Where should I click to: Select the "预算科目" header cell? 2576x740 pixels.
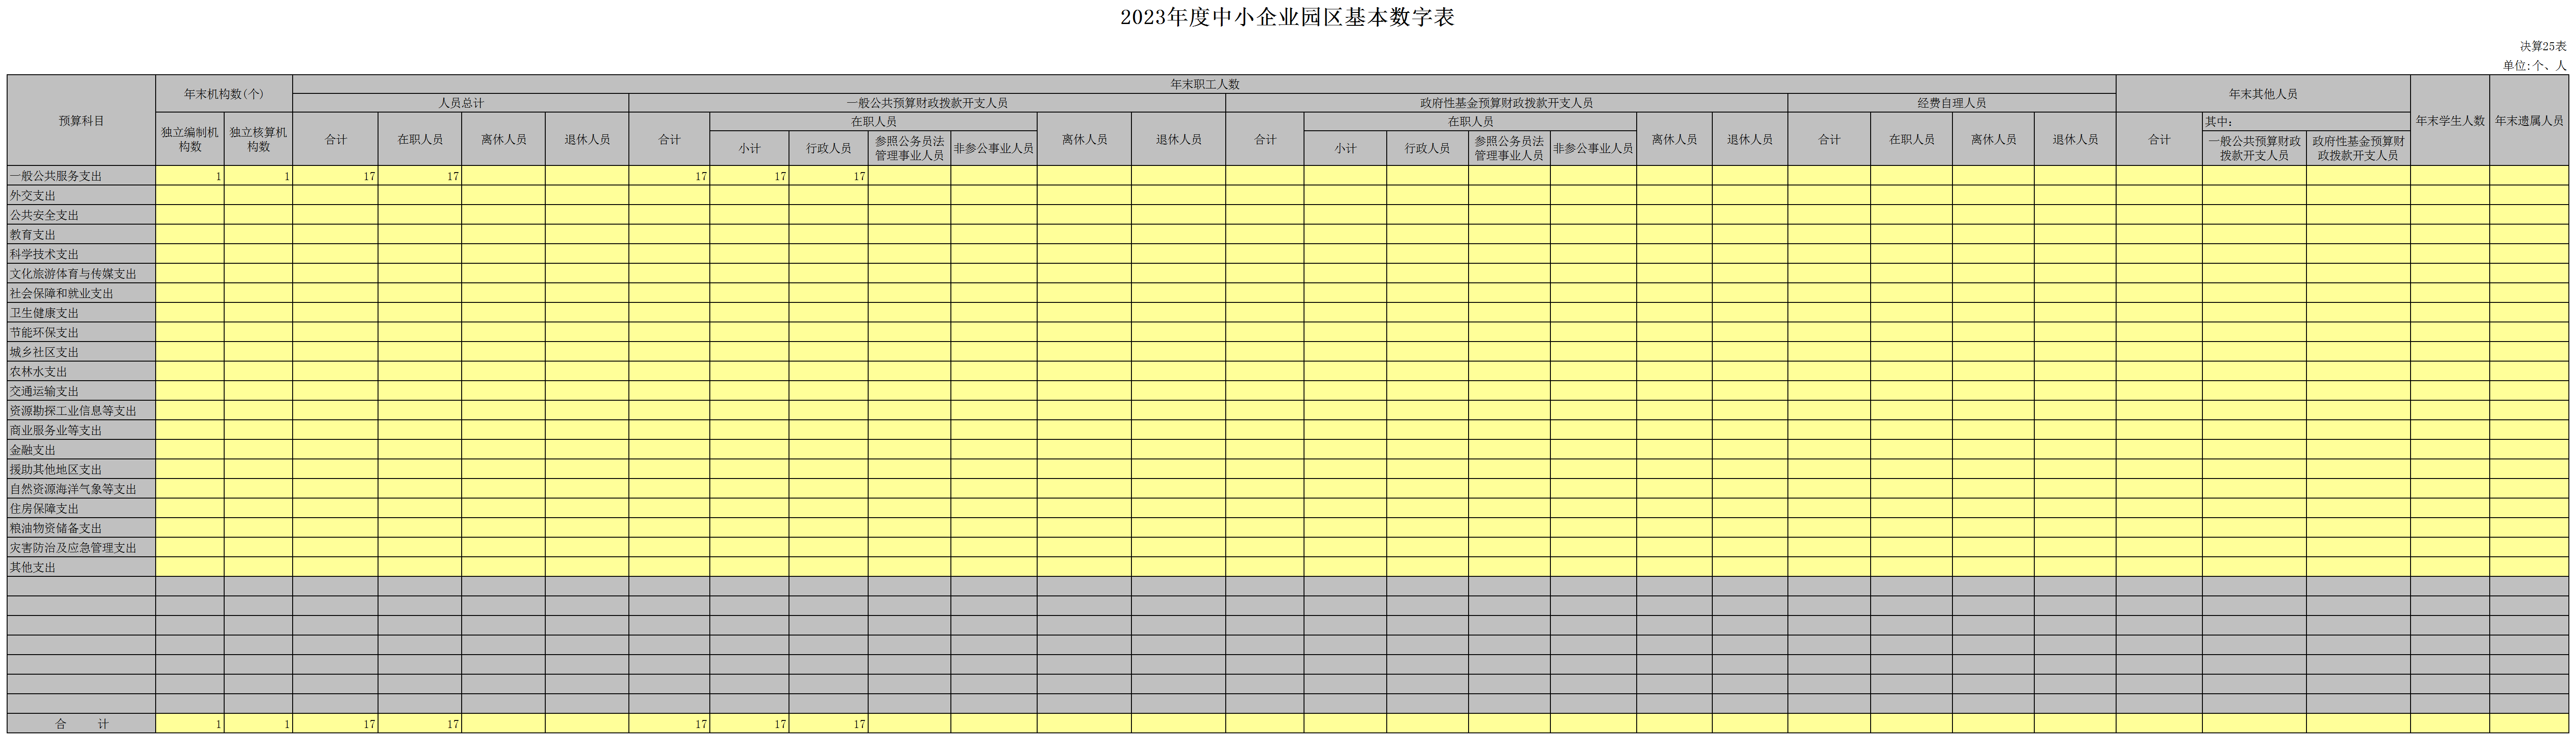click(x=81, y=120)
